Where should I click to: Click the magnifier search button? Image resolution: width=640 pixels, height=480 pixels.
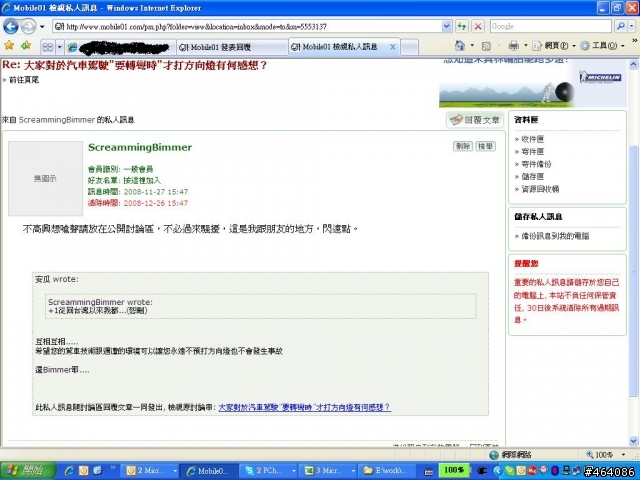click(x=620, y=27)
